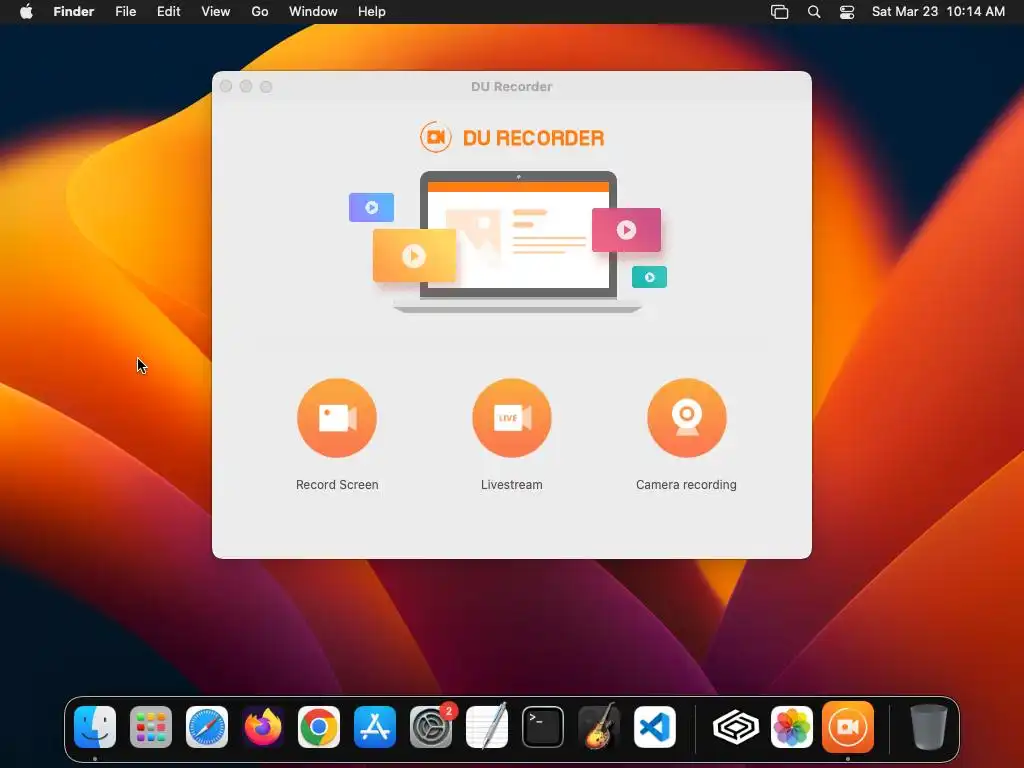Image resolution: width=1024 pixels, height=768 pixels.
Task: Open the View menu
Action: click(216, 12)
